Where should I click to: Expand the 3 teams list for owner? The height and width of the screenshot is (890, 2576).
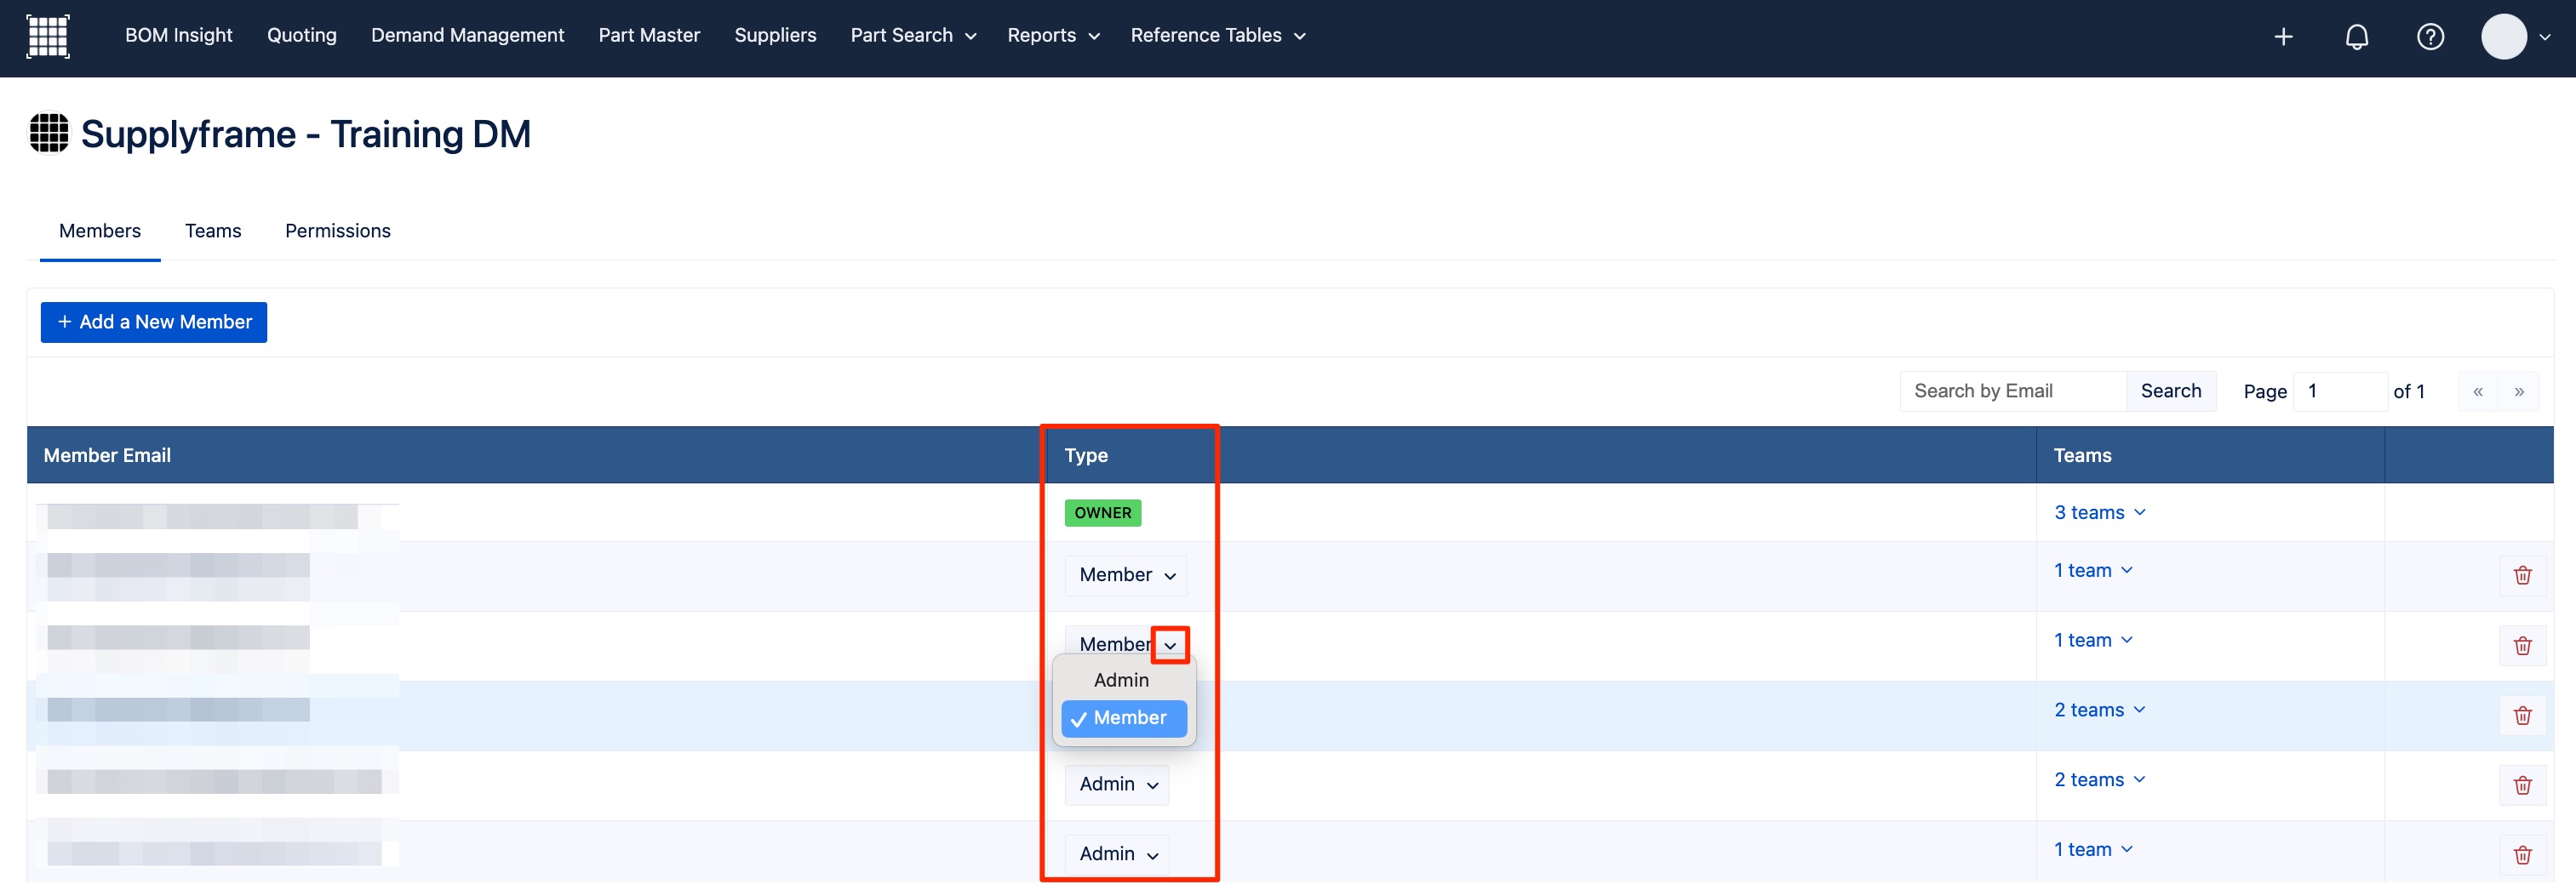2099,513
